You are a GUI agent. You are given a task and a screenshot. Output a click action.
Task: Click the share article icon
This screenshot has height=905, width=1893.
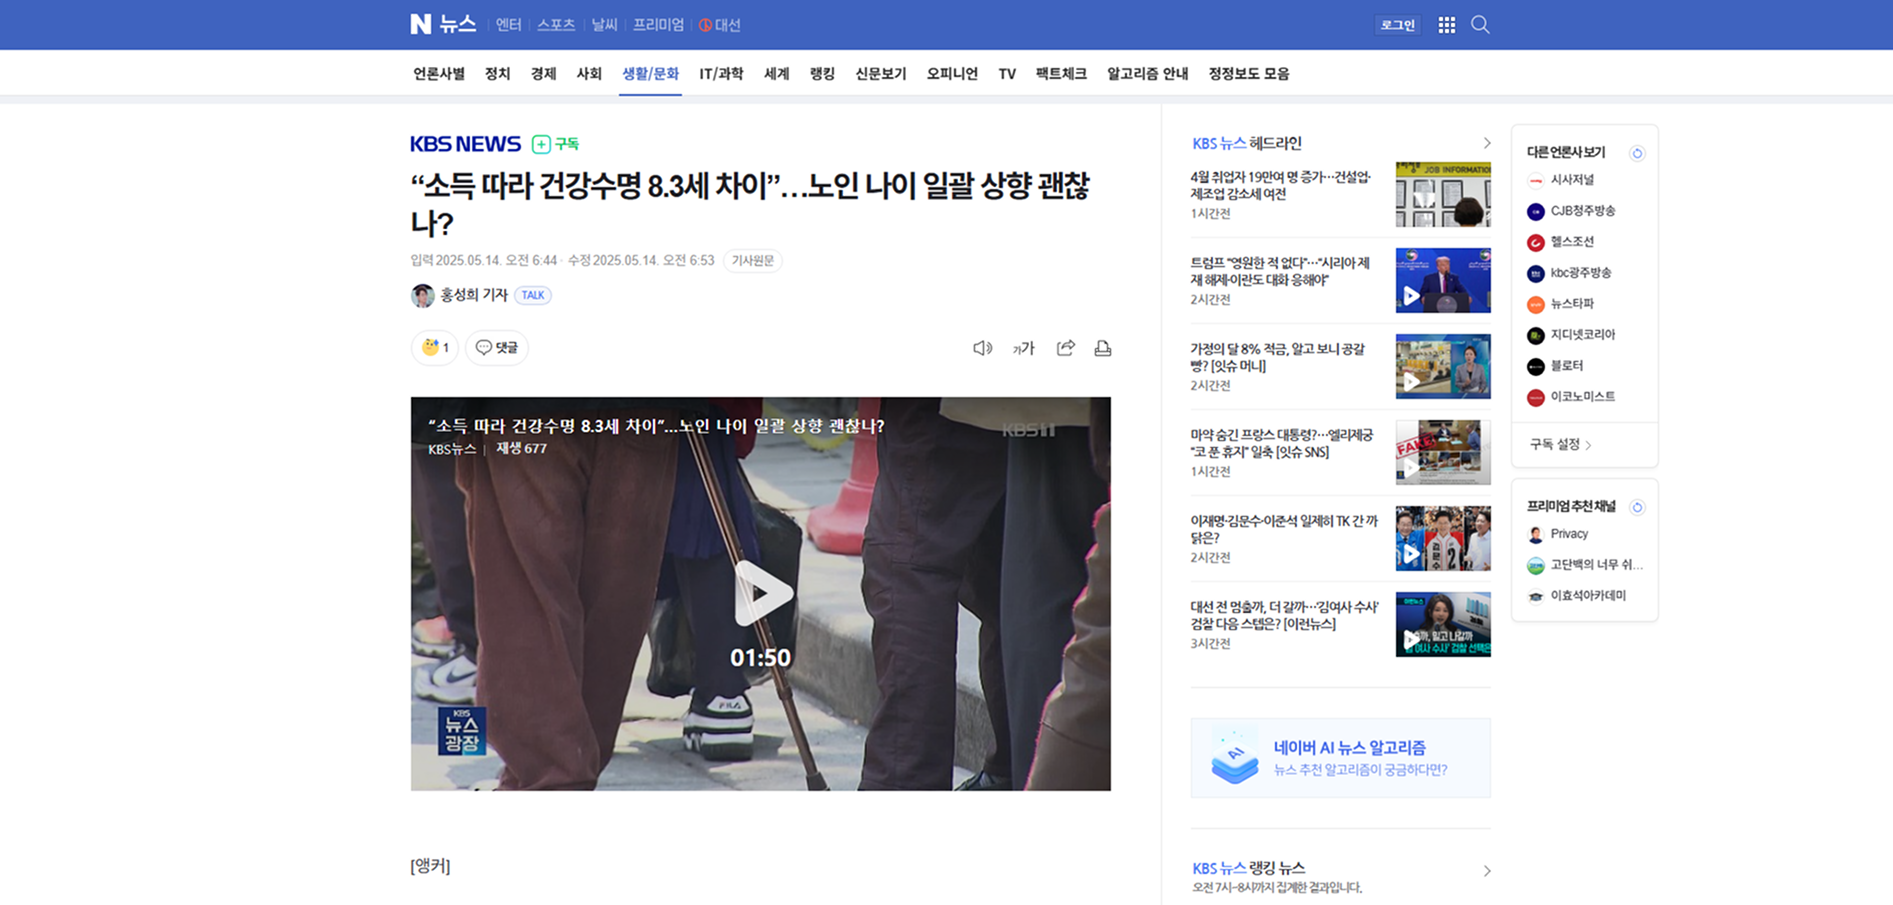(x=1065, y=348)
